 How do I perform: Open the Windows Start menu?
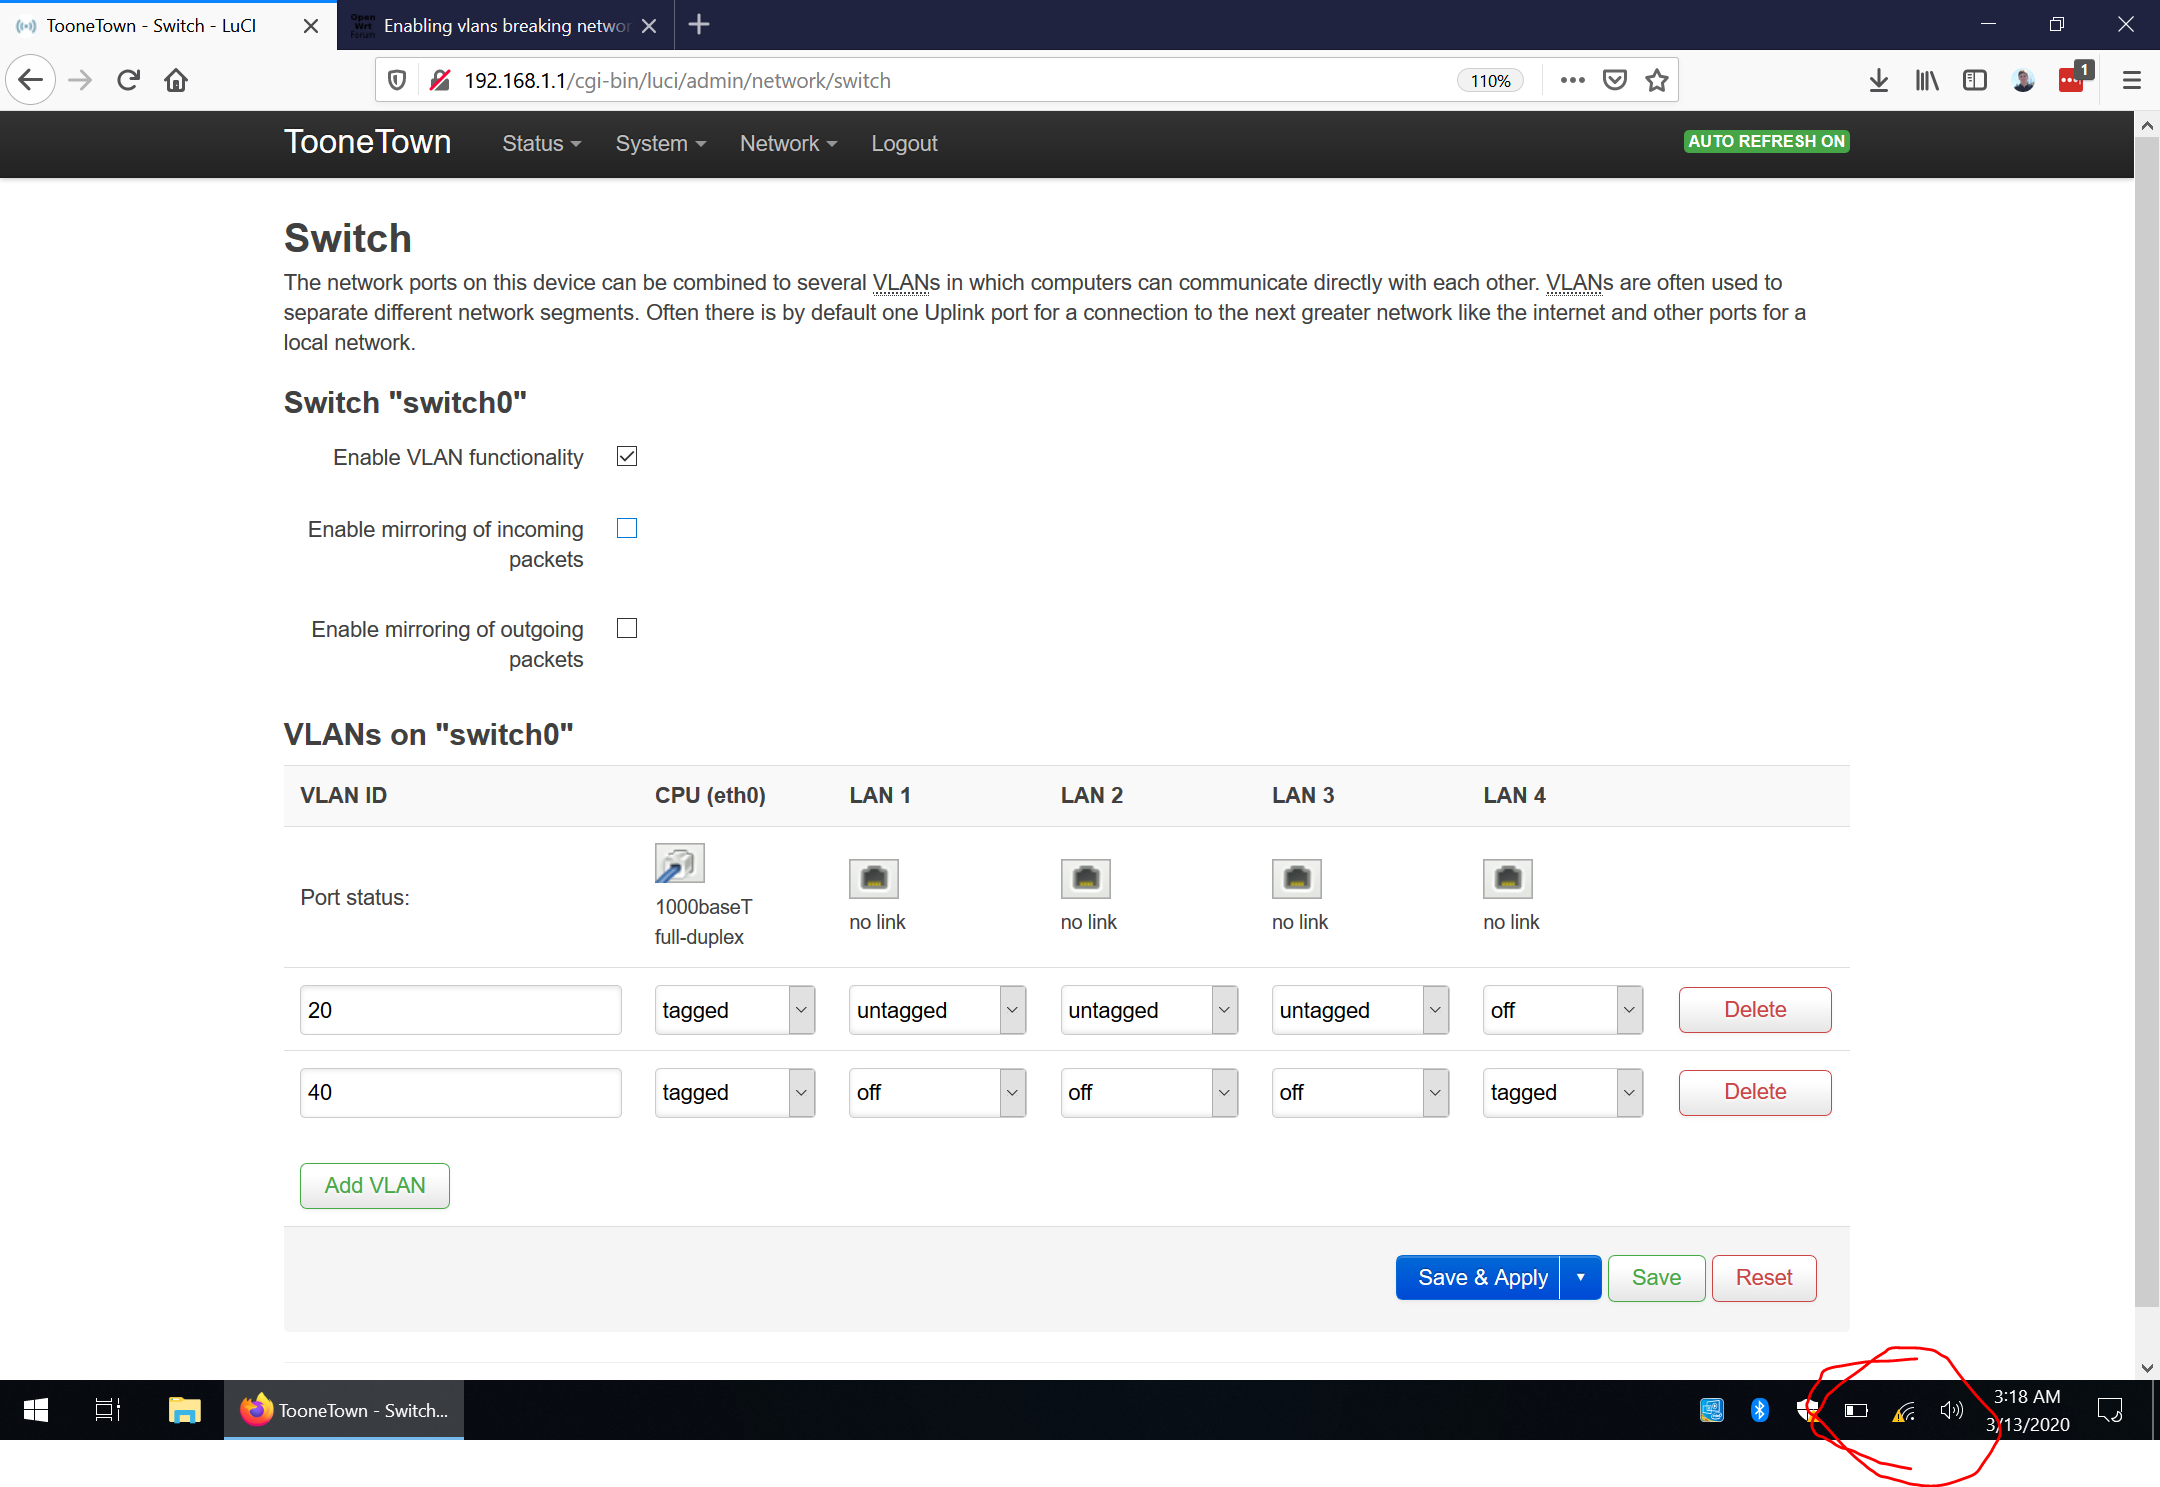click(x=36, y=1410)
